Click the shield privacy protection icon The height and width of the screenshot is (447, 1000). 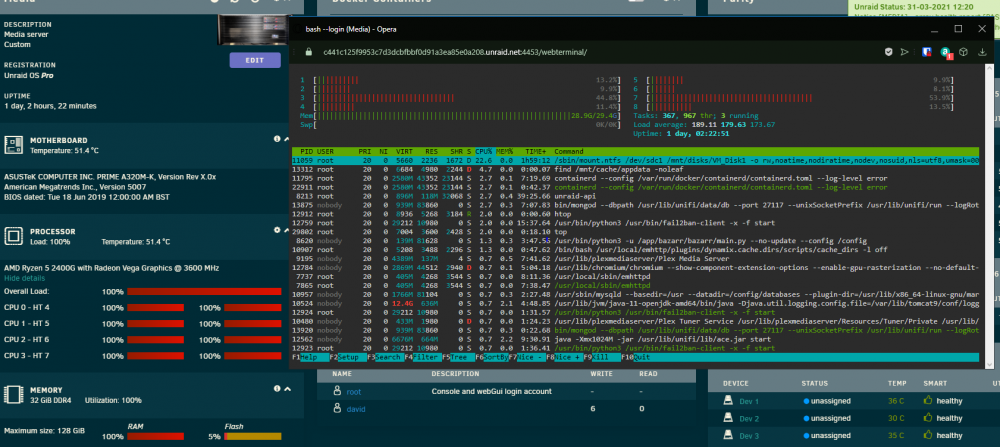[889, 52]
